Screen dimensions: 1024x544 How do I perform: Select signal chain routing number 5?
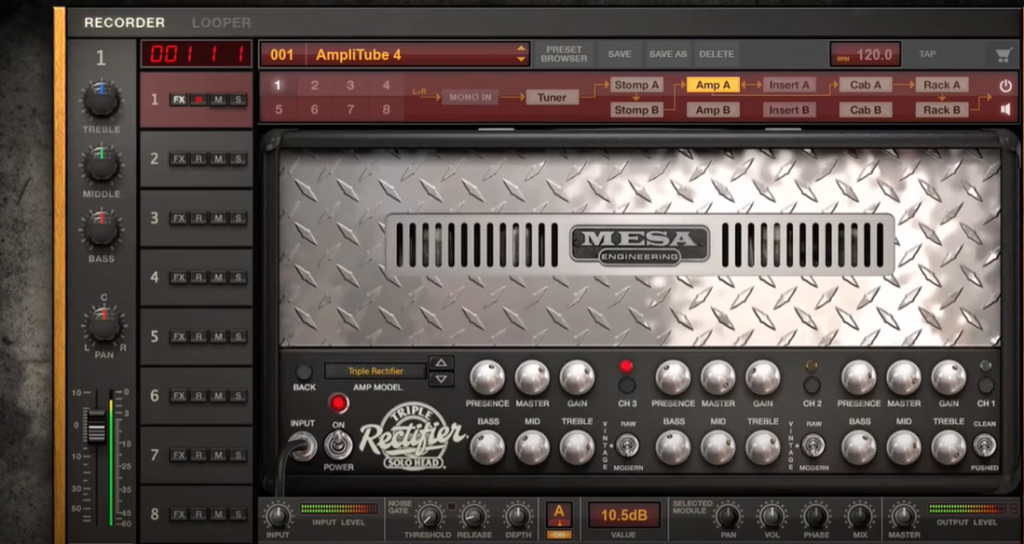(x=279, y=109)
